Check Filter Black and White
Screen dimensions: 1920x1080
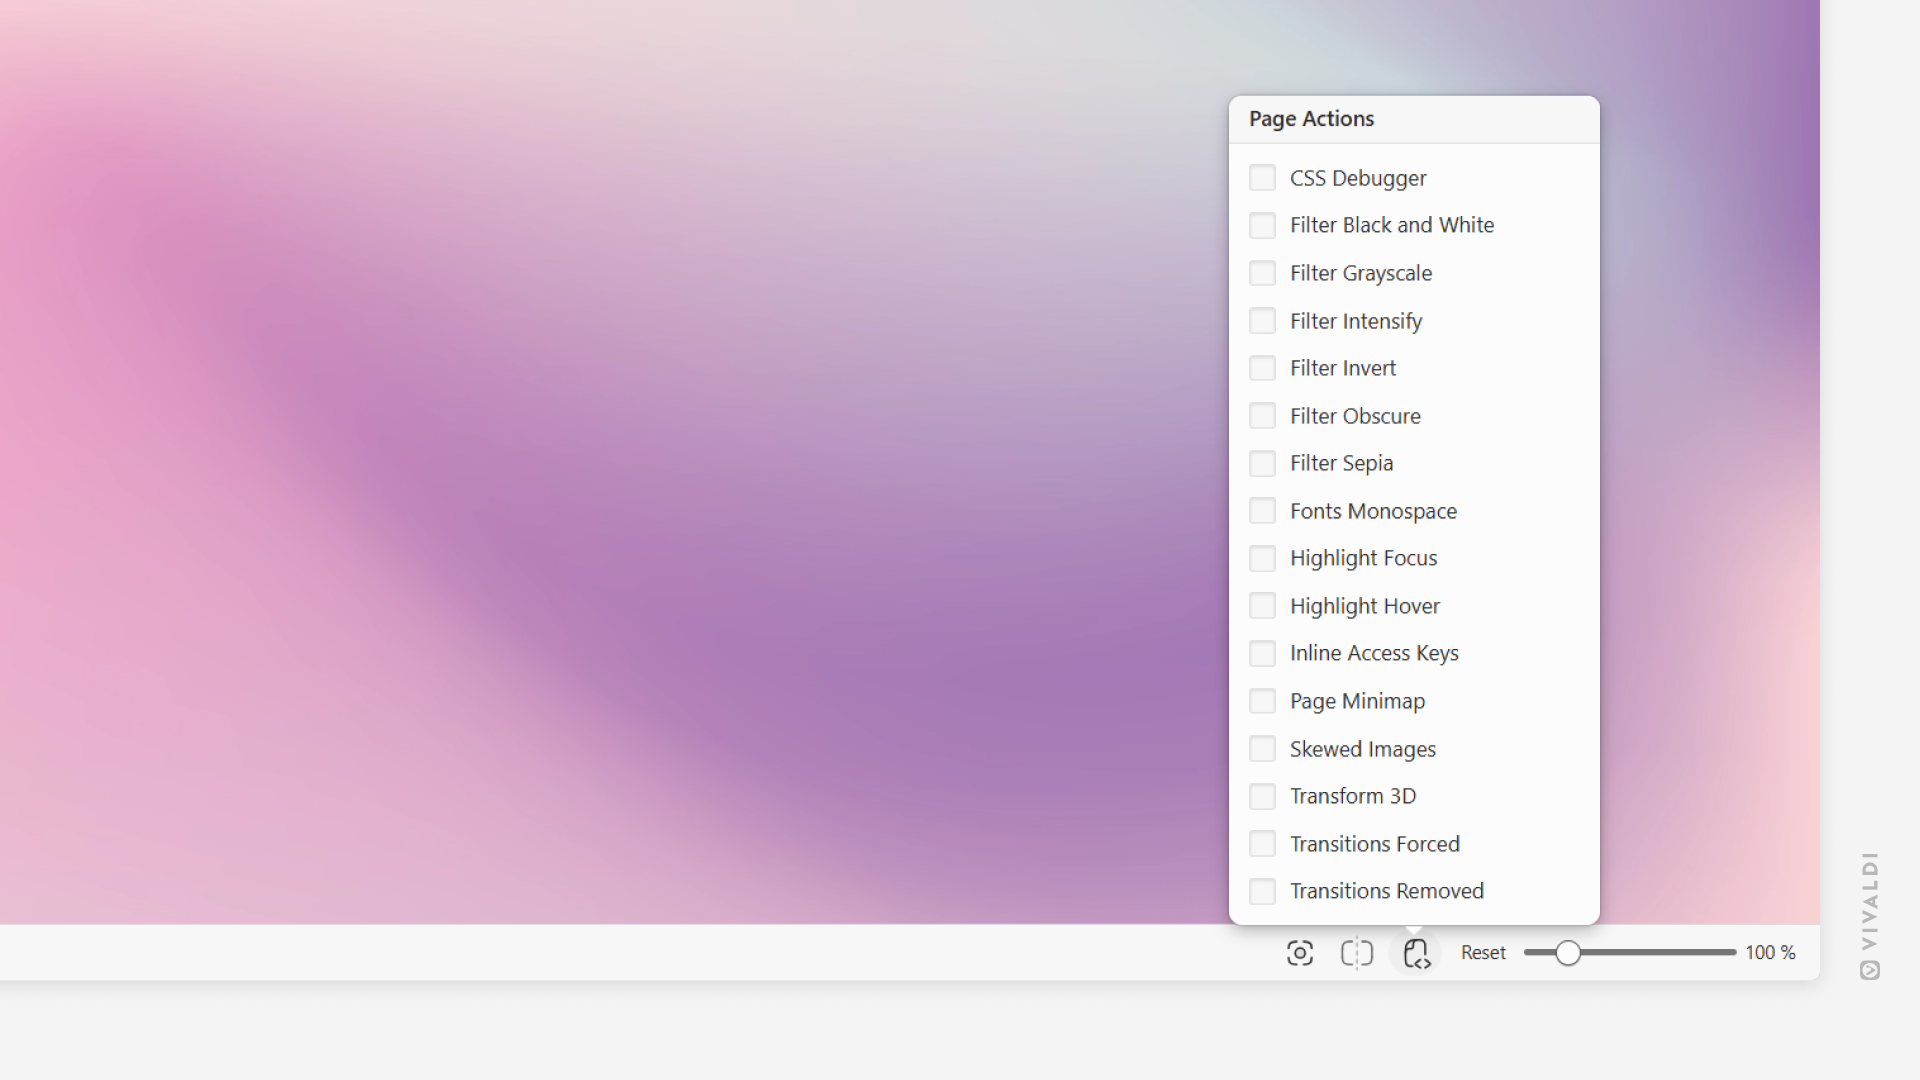coord(1262,225)
